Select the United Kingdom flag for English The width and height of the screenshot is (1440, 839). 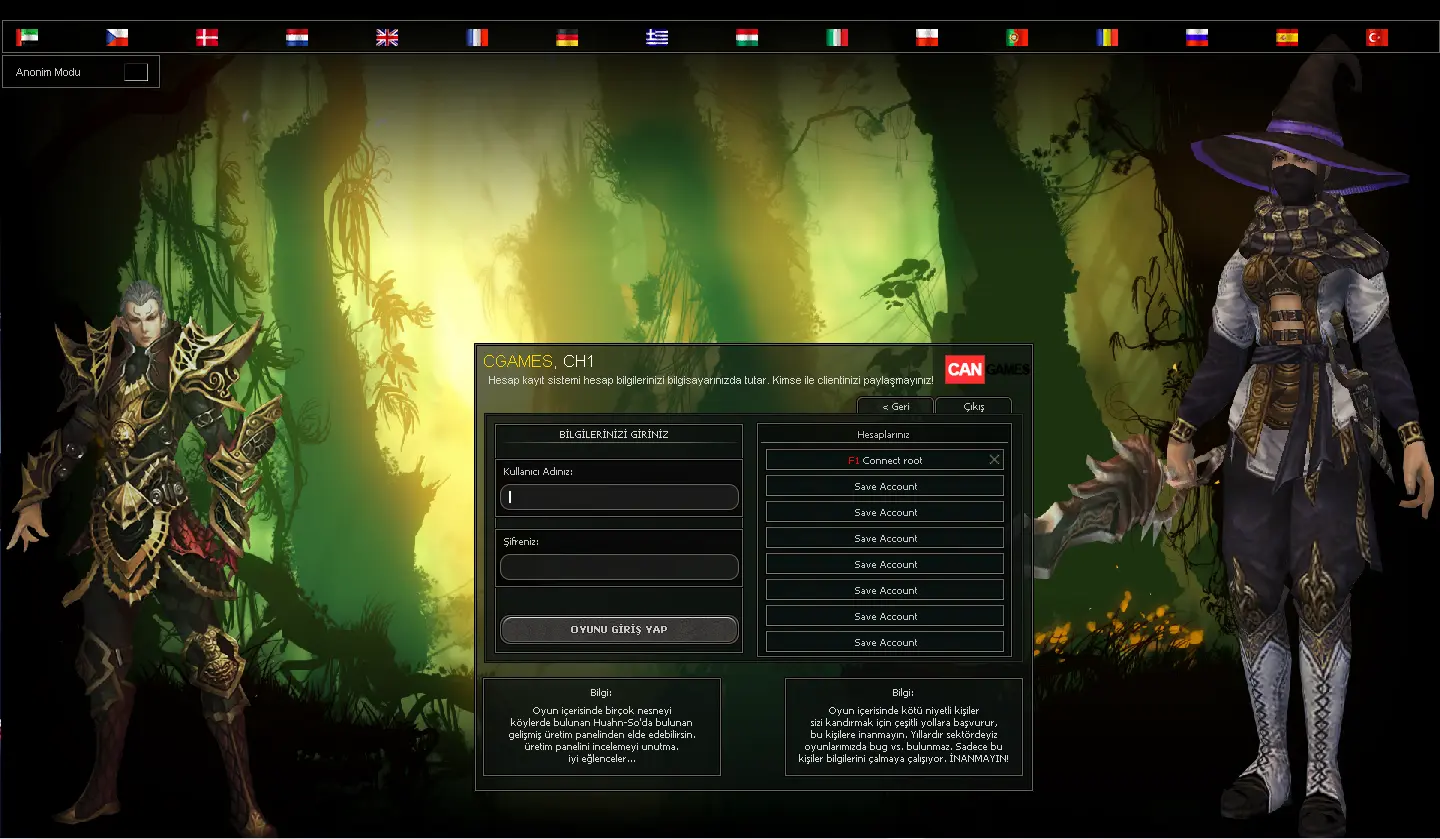387,37
